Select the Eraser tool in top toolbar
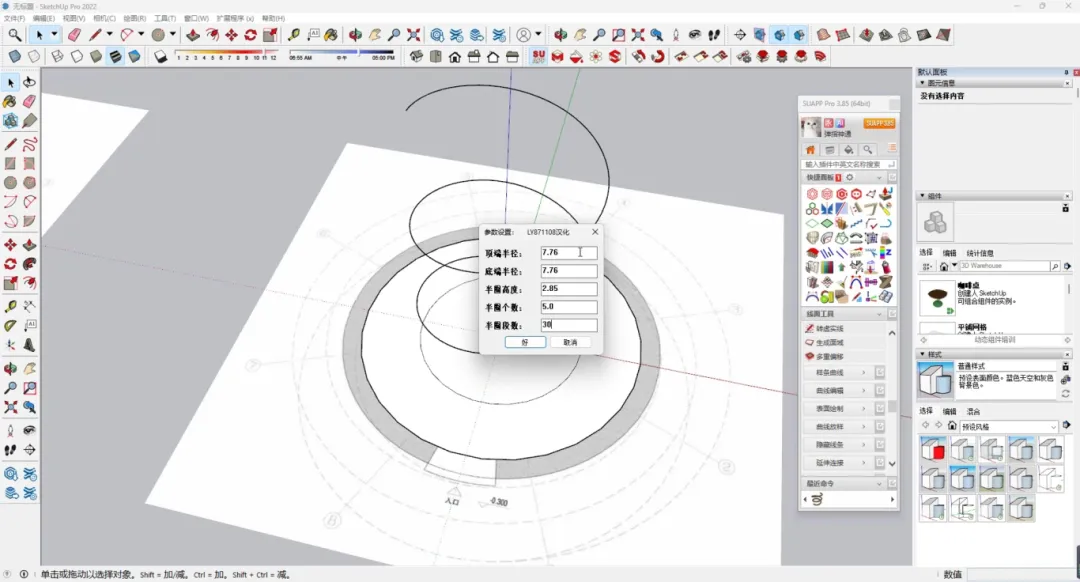 73,35
